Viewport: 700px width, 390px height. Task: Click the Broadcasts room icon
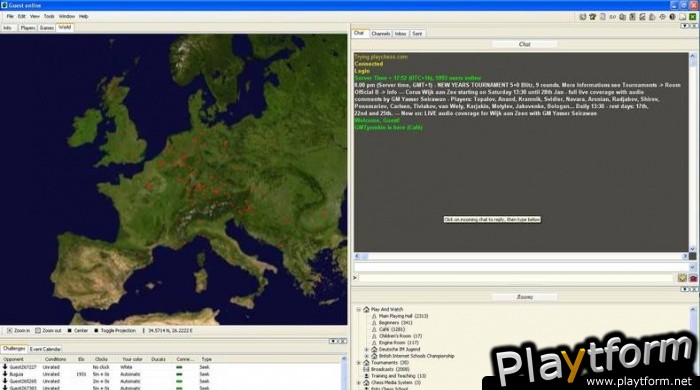366,369
